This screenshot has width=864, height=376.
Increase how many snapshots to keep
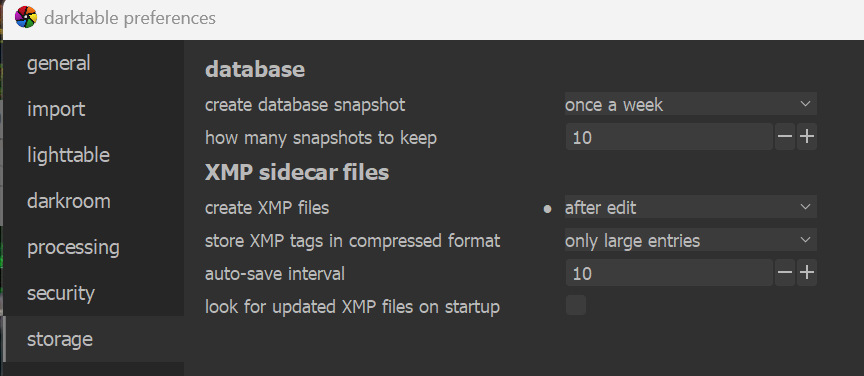click(x=807, y=137)
